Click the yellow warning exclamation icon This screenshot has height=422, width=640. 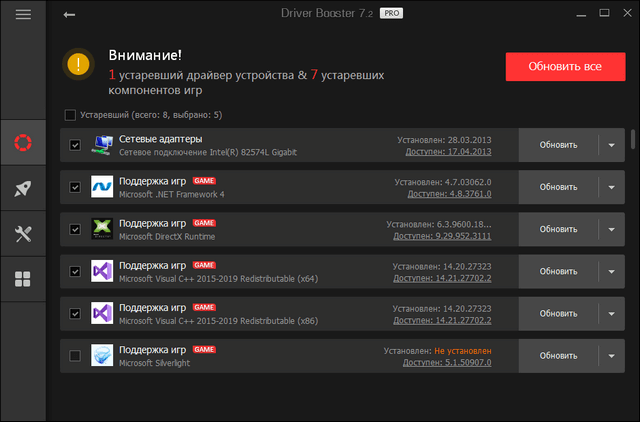pos(78,64)
